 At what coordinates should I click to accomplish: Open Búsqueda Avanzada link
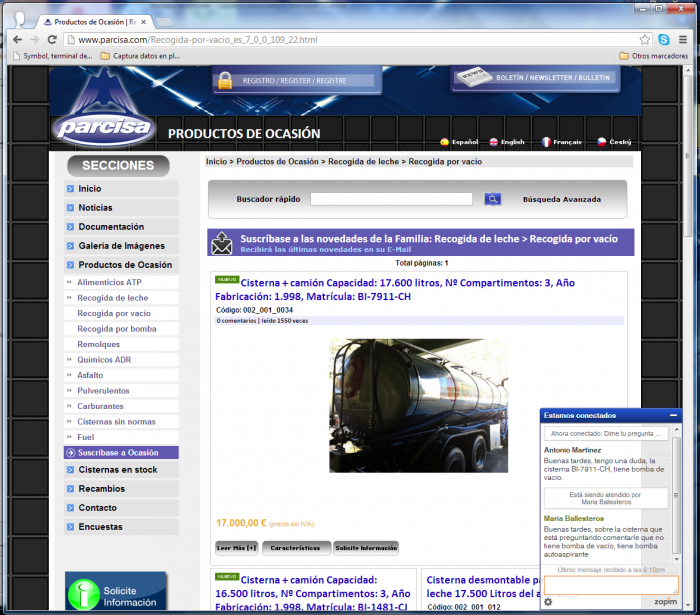click(561, 199)
